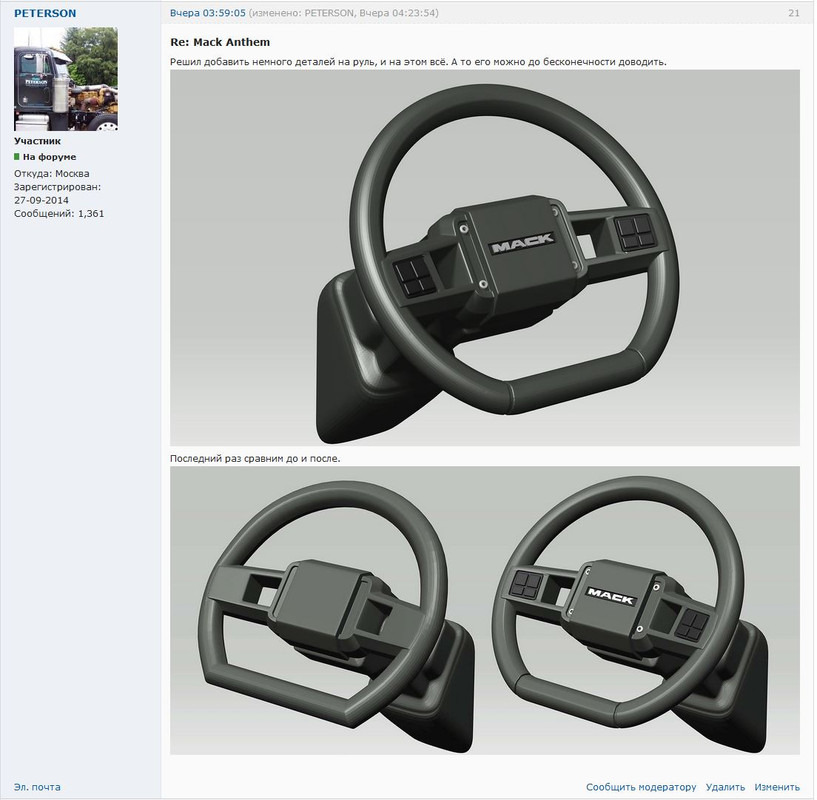Click the Удалить link
The height and width of the screenshot is (800, 817).
click(725, 787)
